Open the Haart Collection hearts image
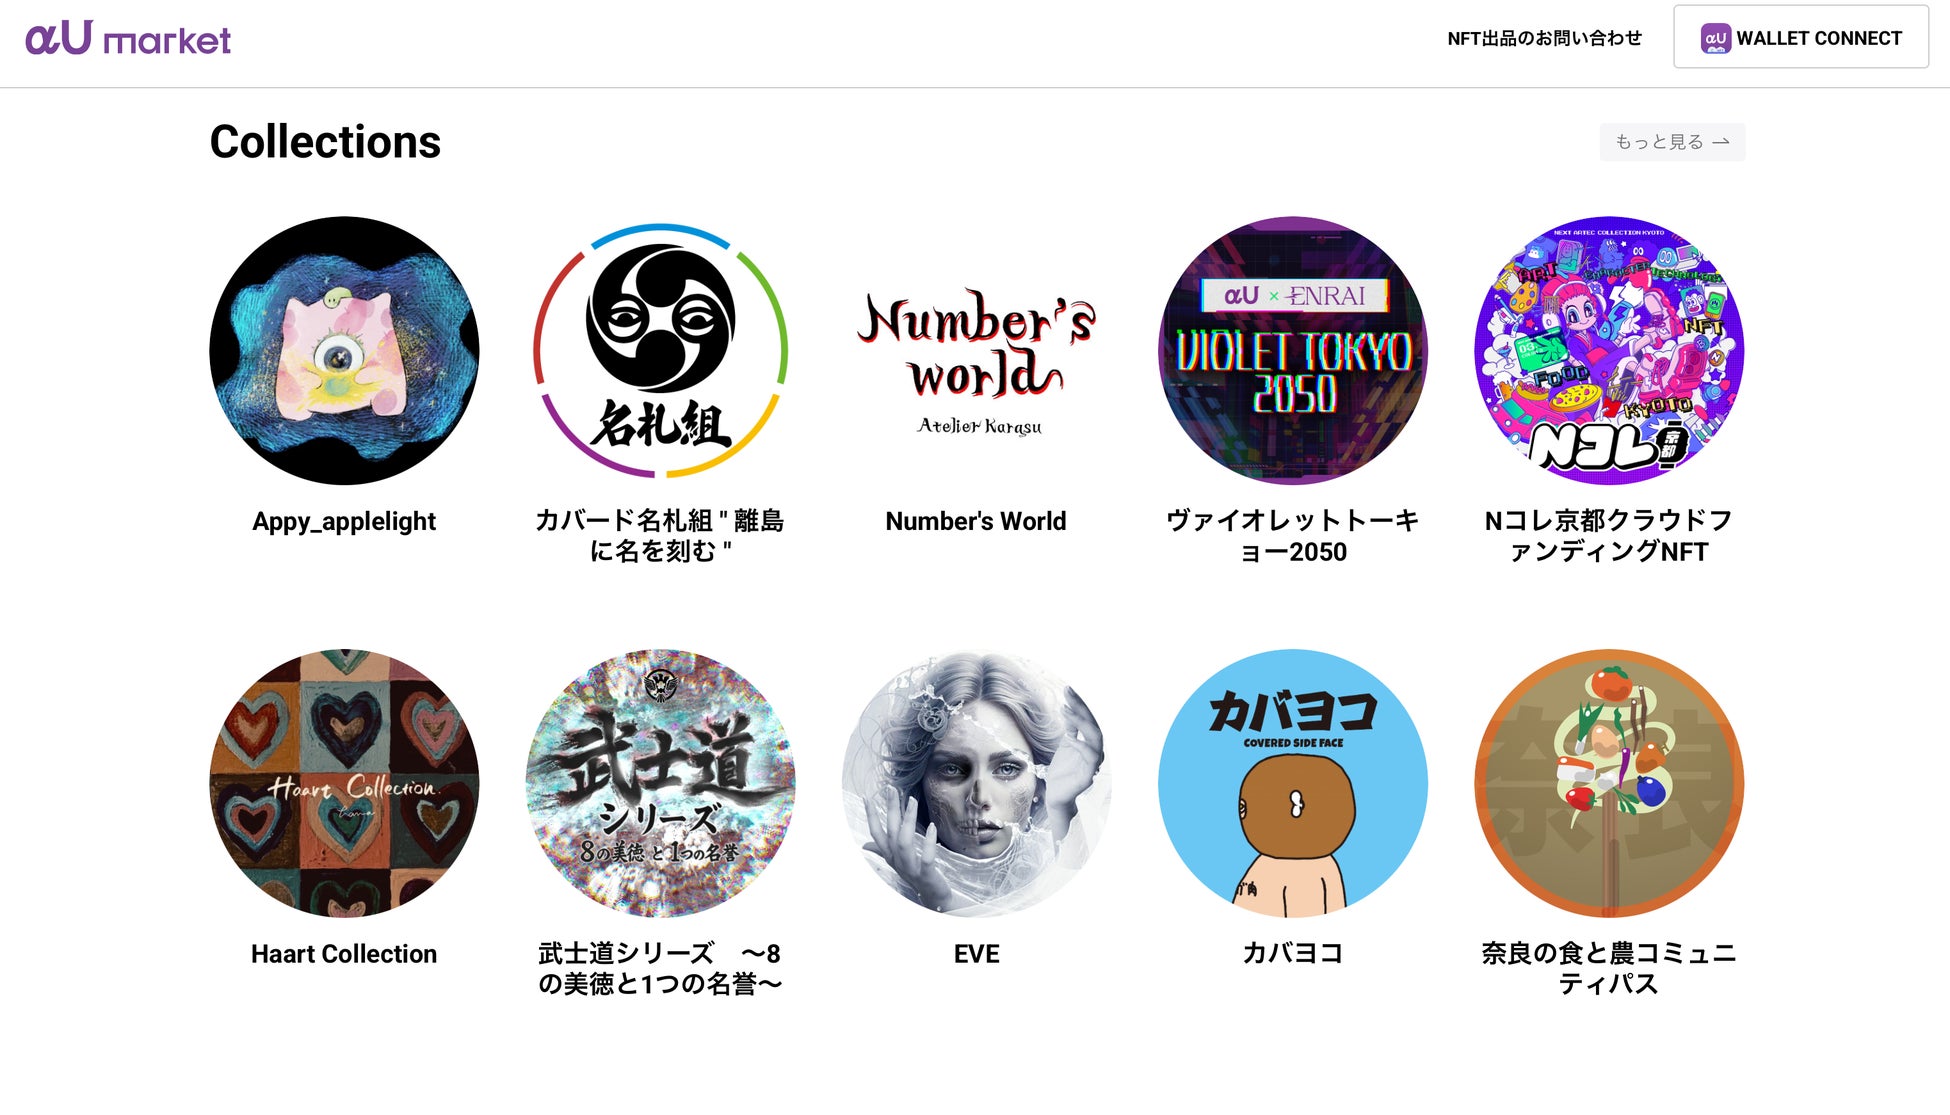This screenshot has height=1115, width=1950. [344, 783]
